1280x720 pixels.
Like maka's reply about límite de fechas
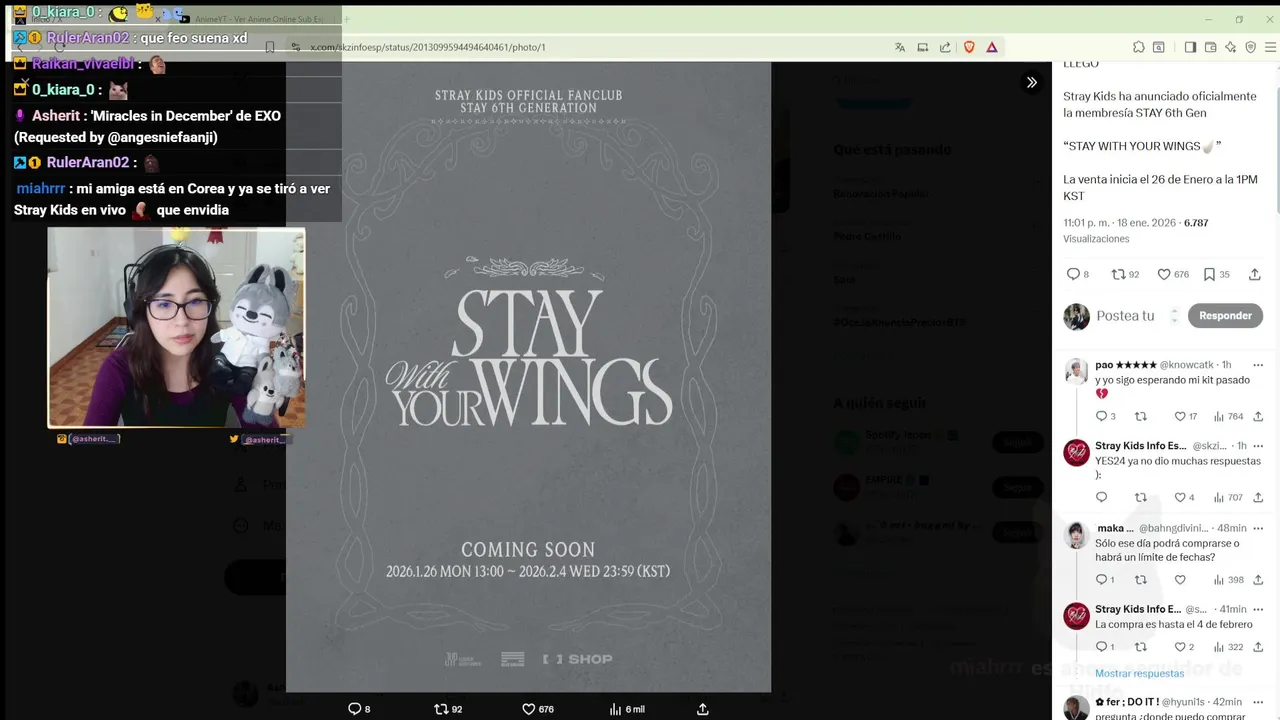[1180, 579]
